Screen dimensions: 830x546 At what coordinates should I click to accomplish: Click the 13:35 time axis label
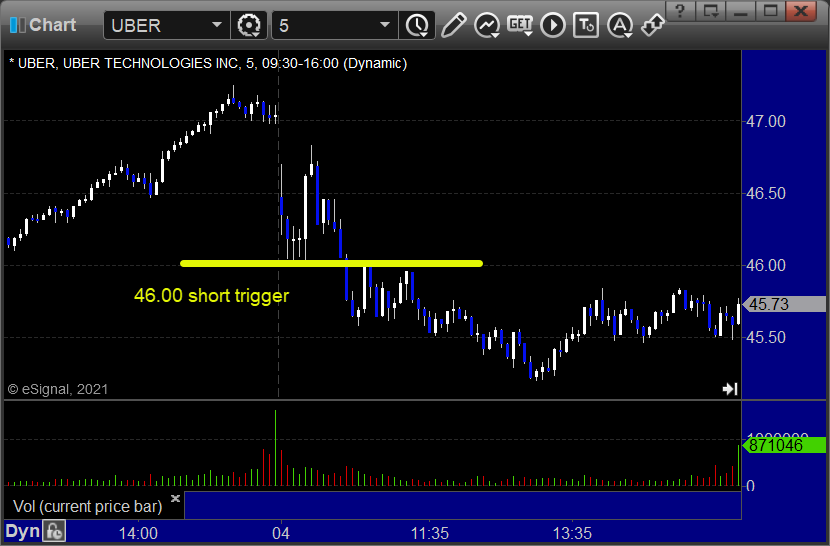coord(572,533)
